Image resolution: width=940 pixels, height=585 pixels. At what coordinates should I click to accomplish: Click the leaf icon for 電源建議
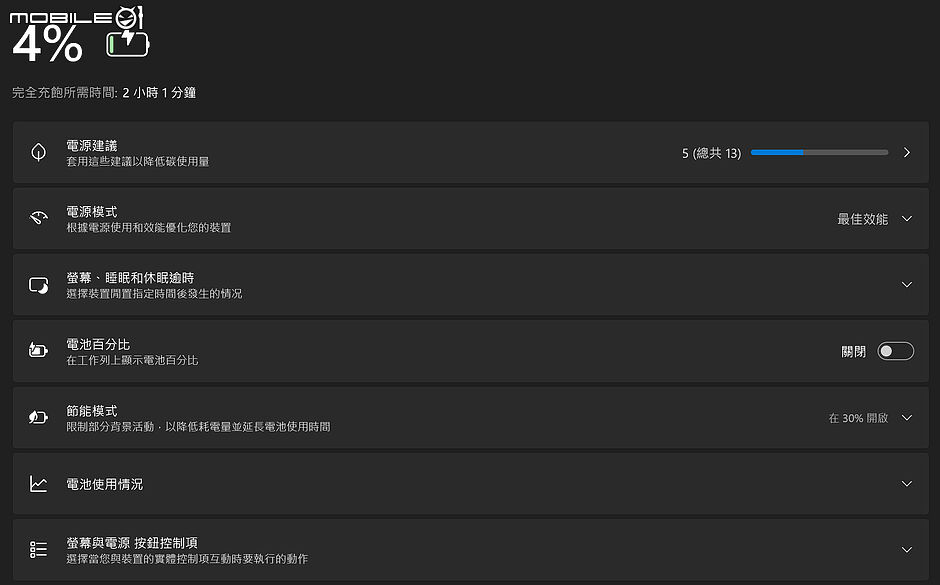pyautogui.click(x=38, y=152)
